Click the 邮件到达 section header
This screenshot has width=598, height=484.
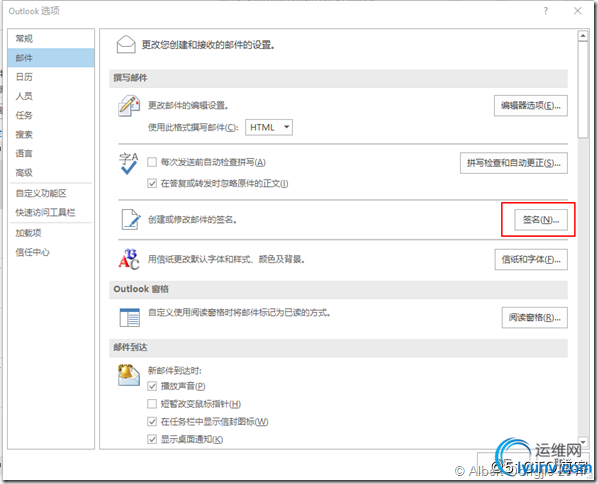[338, 347]
